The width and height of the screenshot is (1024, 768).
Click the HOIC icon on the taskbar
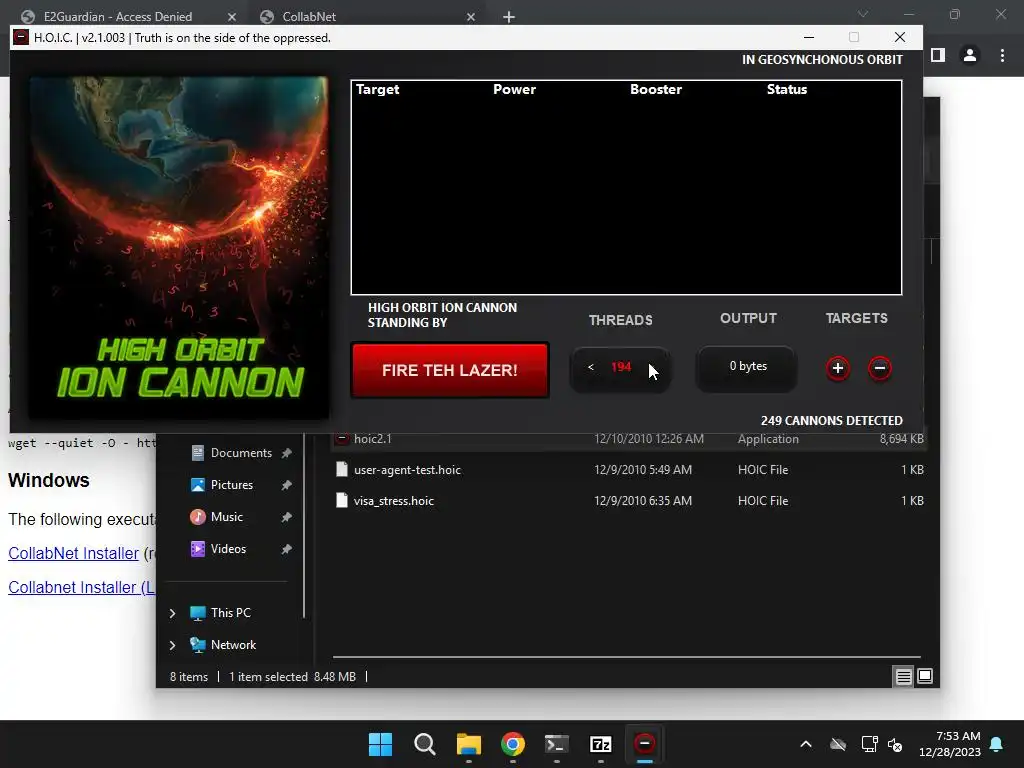pyautogui.click(x=645, y=744)
